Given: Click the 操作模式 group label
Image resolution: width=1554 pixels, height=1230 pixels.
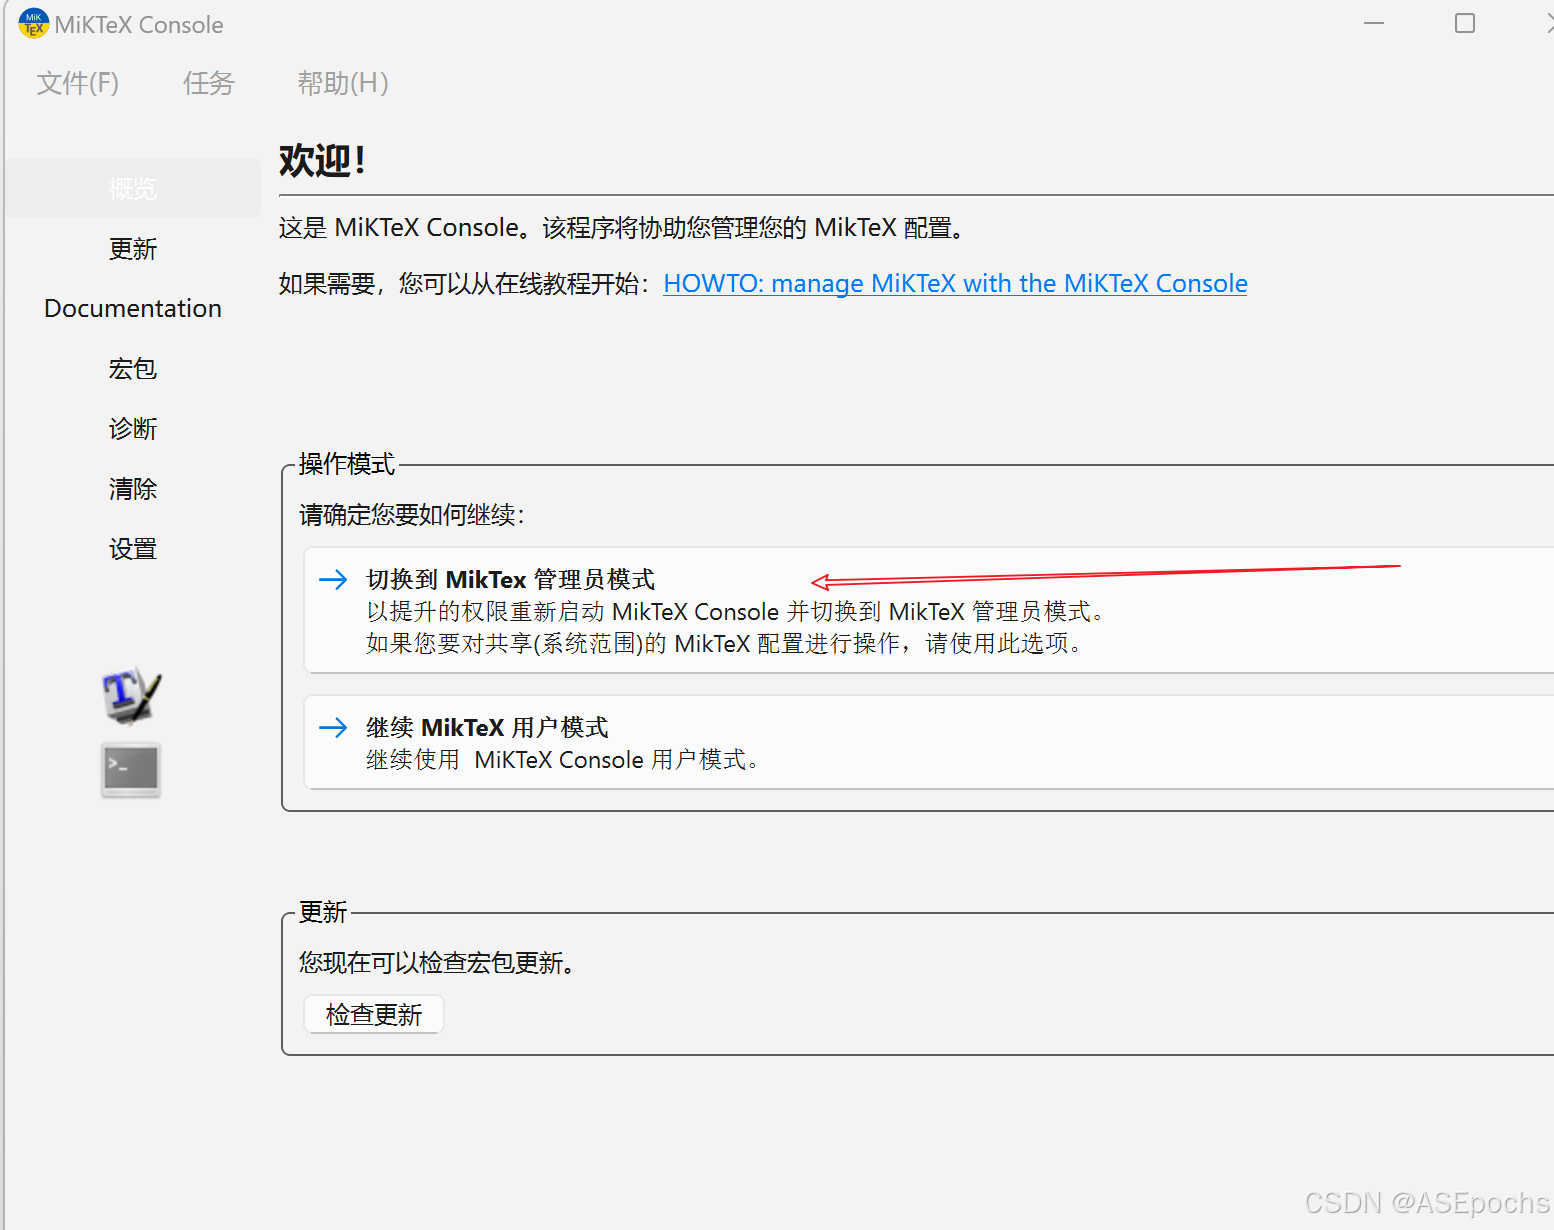Looking at the screenshot, I should click(347, 464).
